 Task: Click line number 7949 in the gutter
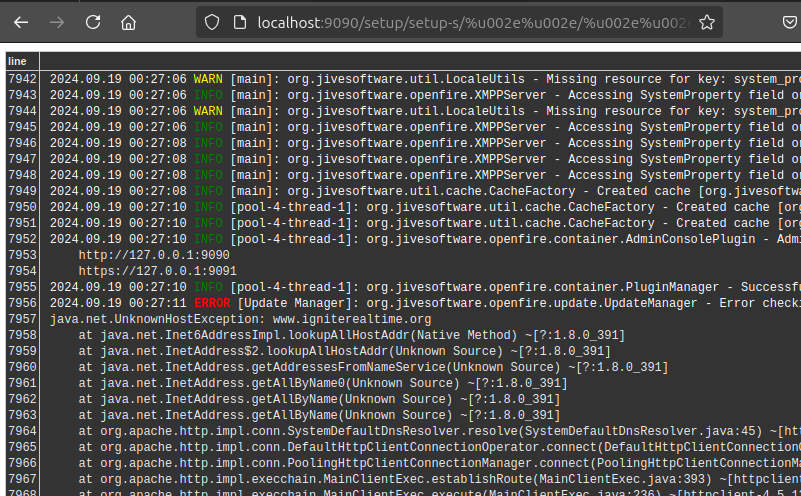click(x=22, y=191)
